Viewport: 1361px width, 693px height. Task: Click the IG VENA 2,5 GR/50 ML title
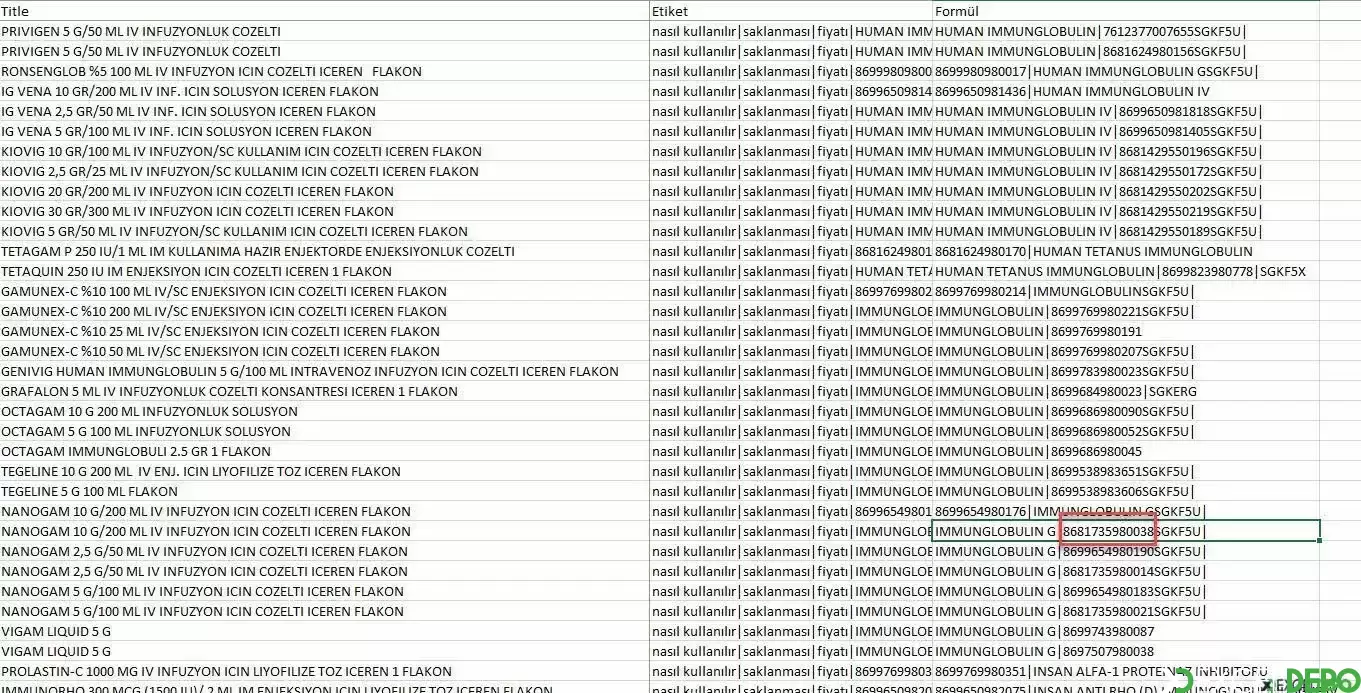[324, 111]
